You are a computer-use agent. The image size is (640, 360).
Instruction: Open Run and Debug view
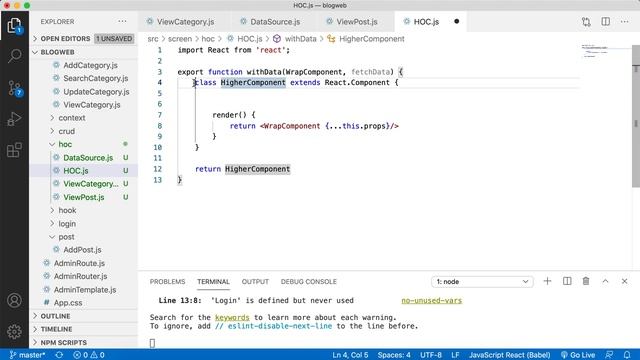(14, 119)
